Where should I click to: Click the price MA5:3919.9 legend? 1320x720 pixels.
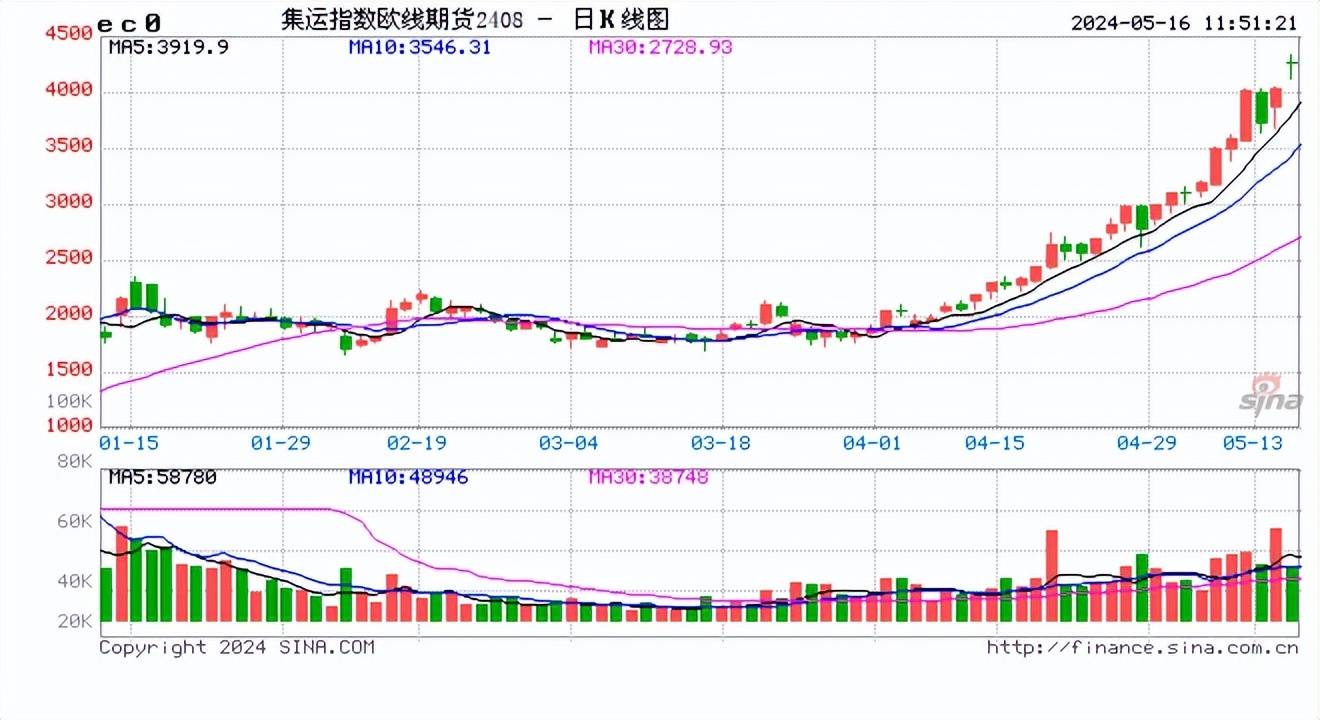(168, 46)
